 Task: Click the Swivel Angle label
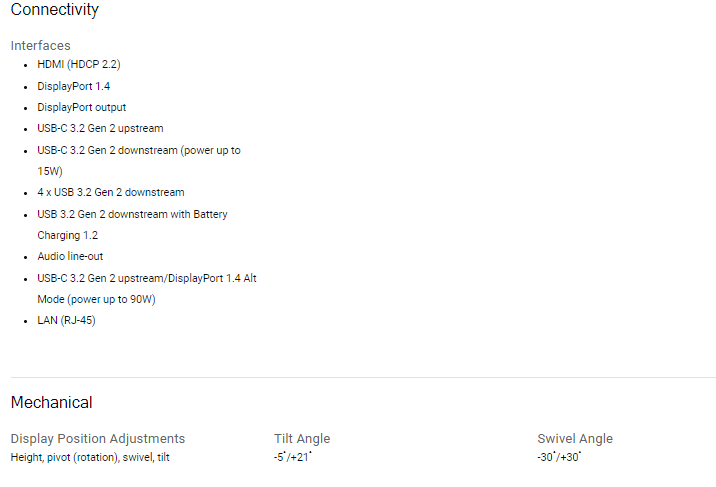click(x=575, y=439)
